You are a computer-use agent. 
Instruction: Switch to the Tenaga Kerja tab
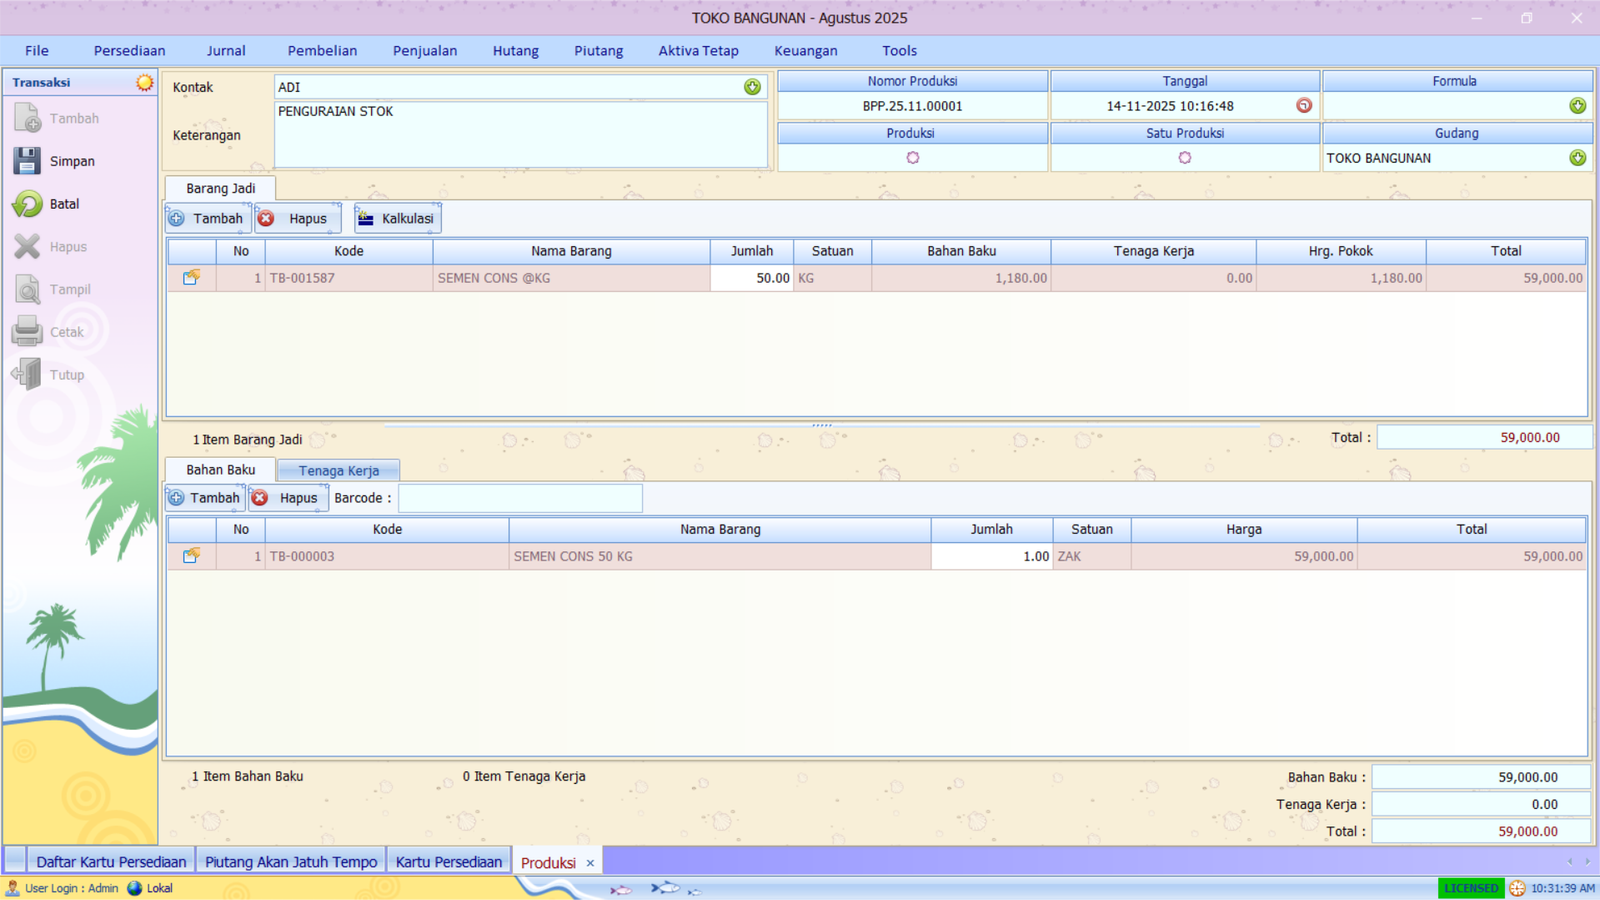coord(337,470)
